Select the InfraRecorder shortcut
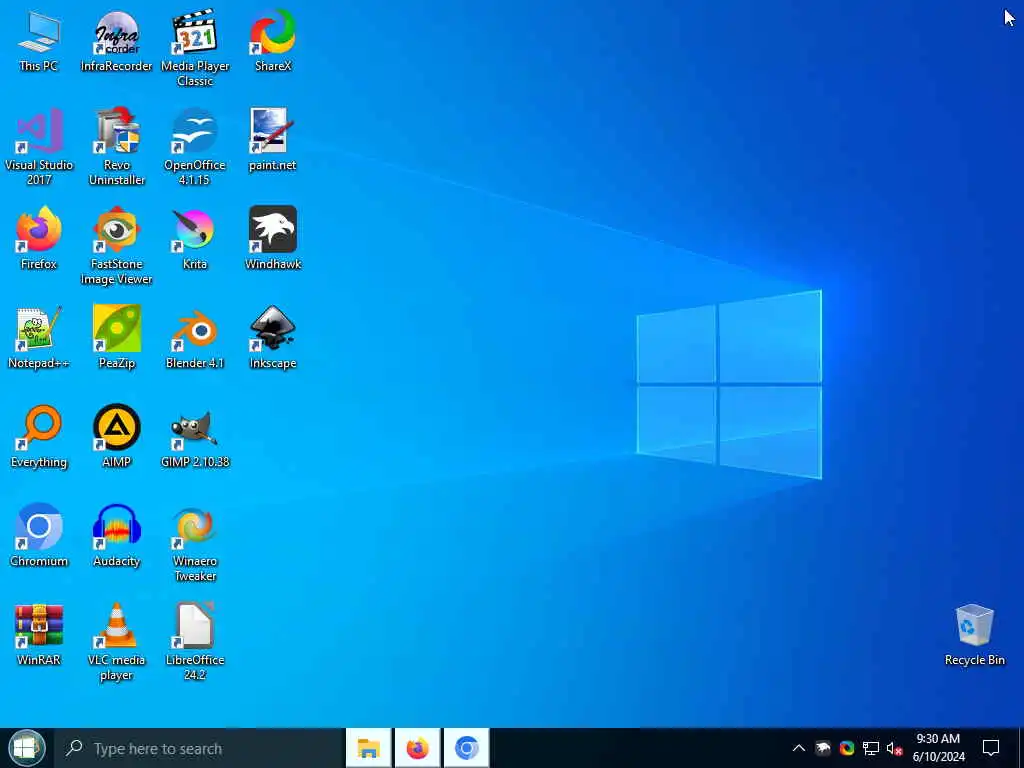This screenshot has width=1024, height=768. pyautogui.click(x=116, y=40)
